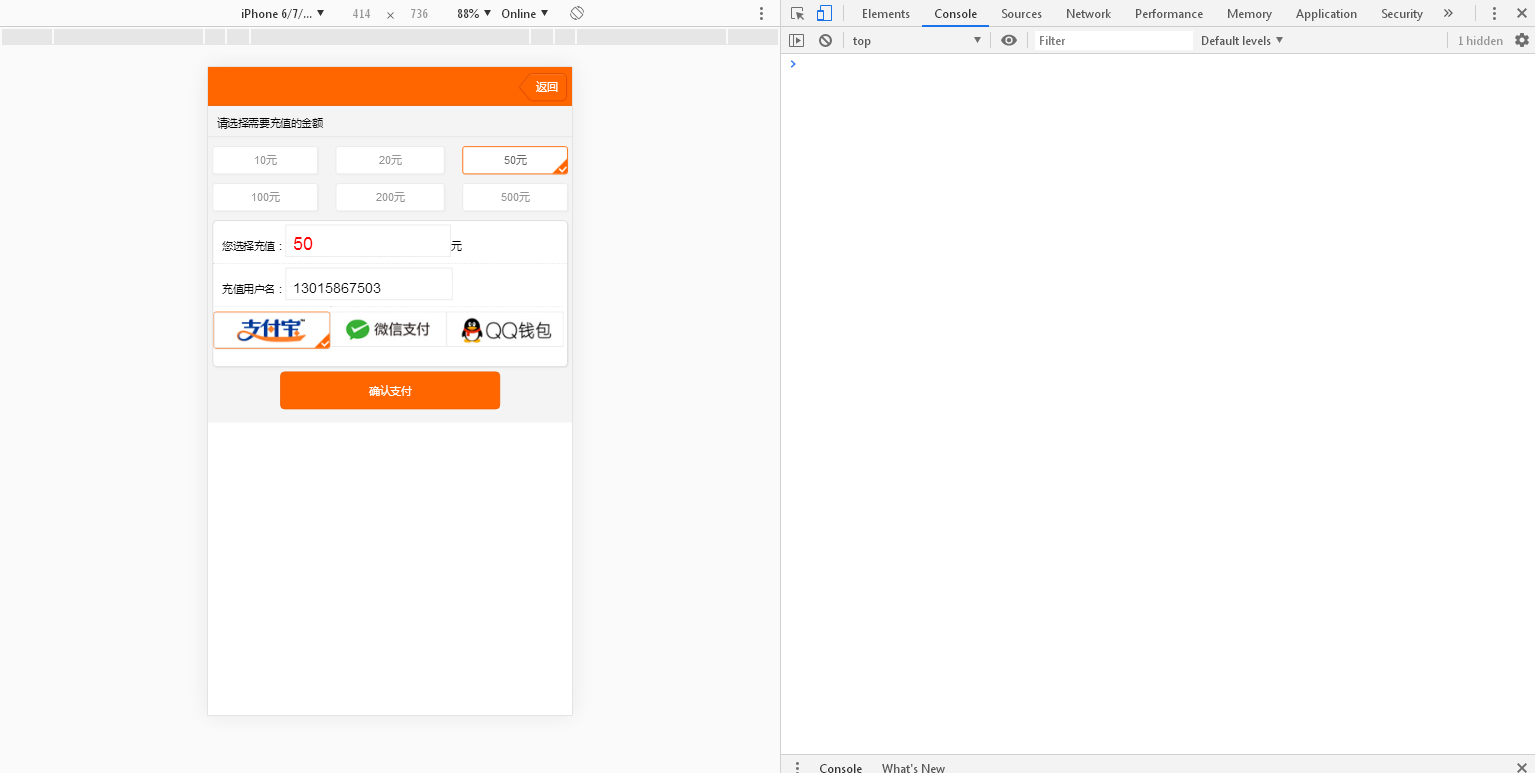Open the iPhone 6/7 device dropdown
Screen dimensions: 1535x773
pos(282,14)
